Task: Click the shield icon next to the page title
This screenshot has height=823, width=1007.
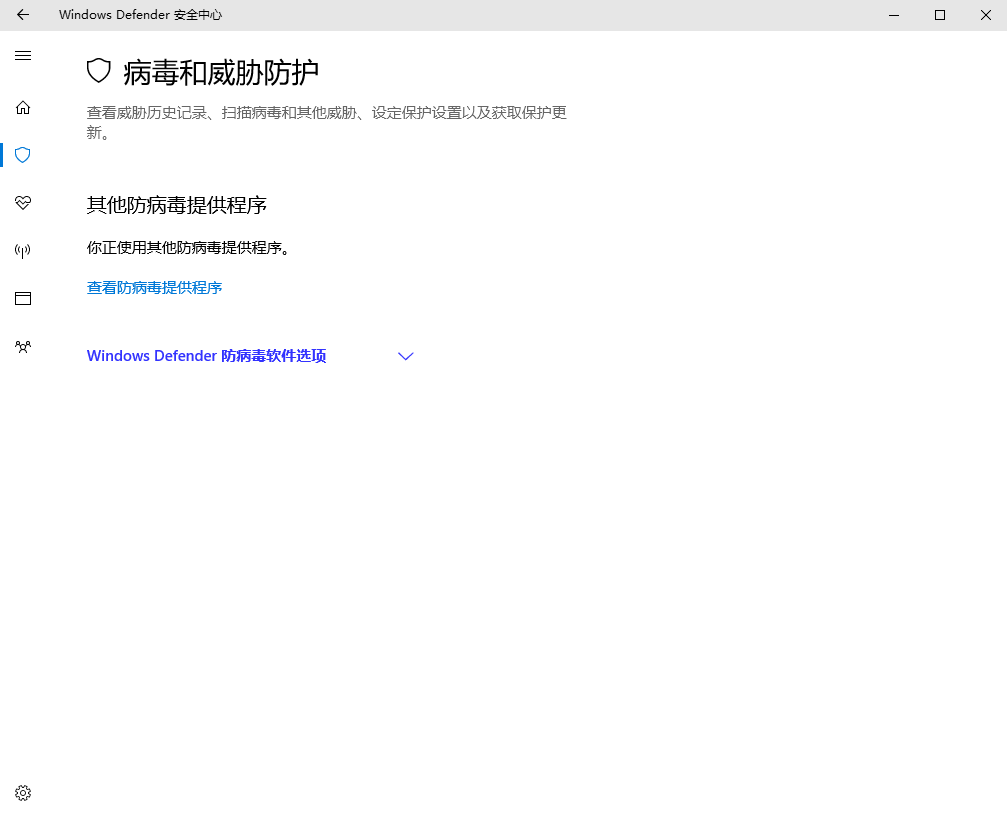Action: (97, 71)
